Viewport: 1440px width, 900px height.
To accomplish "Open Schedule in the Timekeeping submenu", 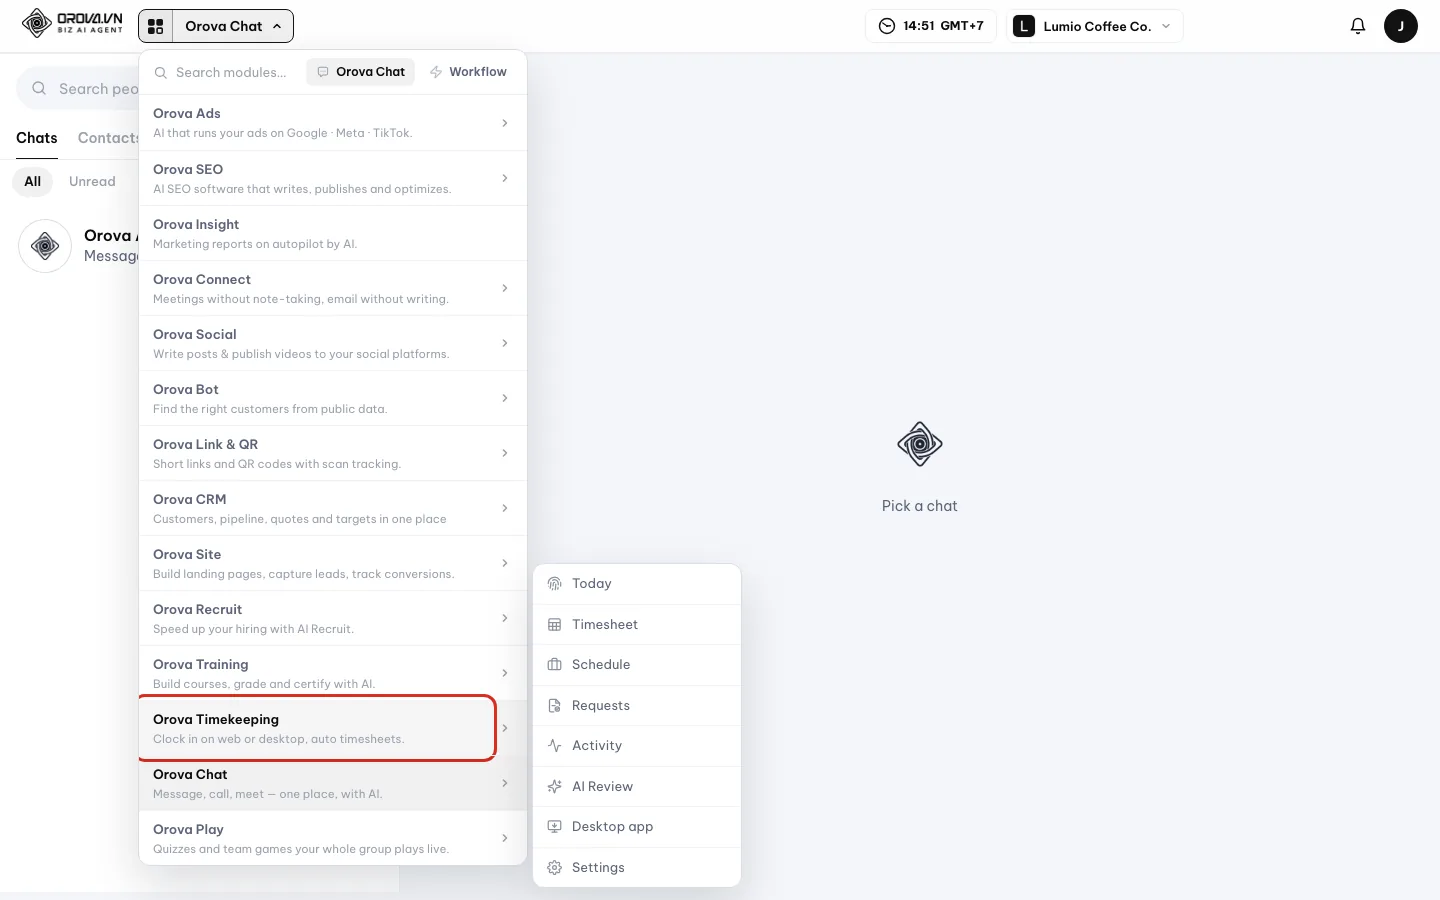I will point(637,665).
